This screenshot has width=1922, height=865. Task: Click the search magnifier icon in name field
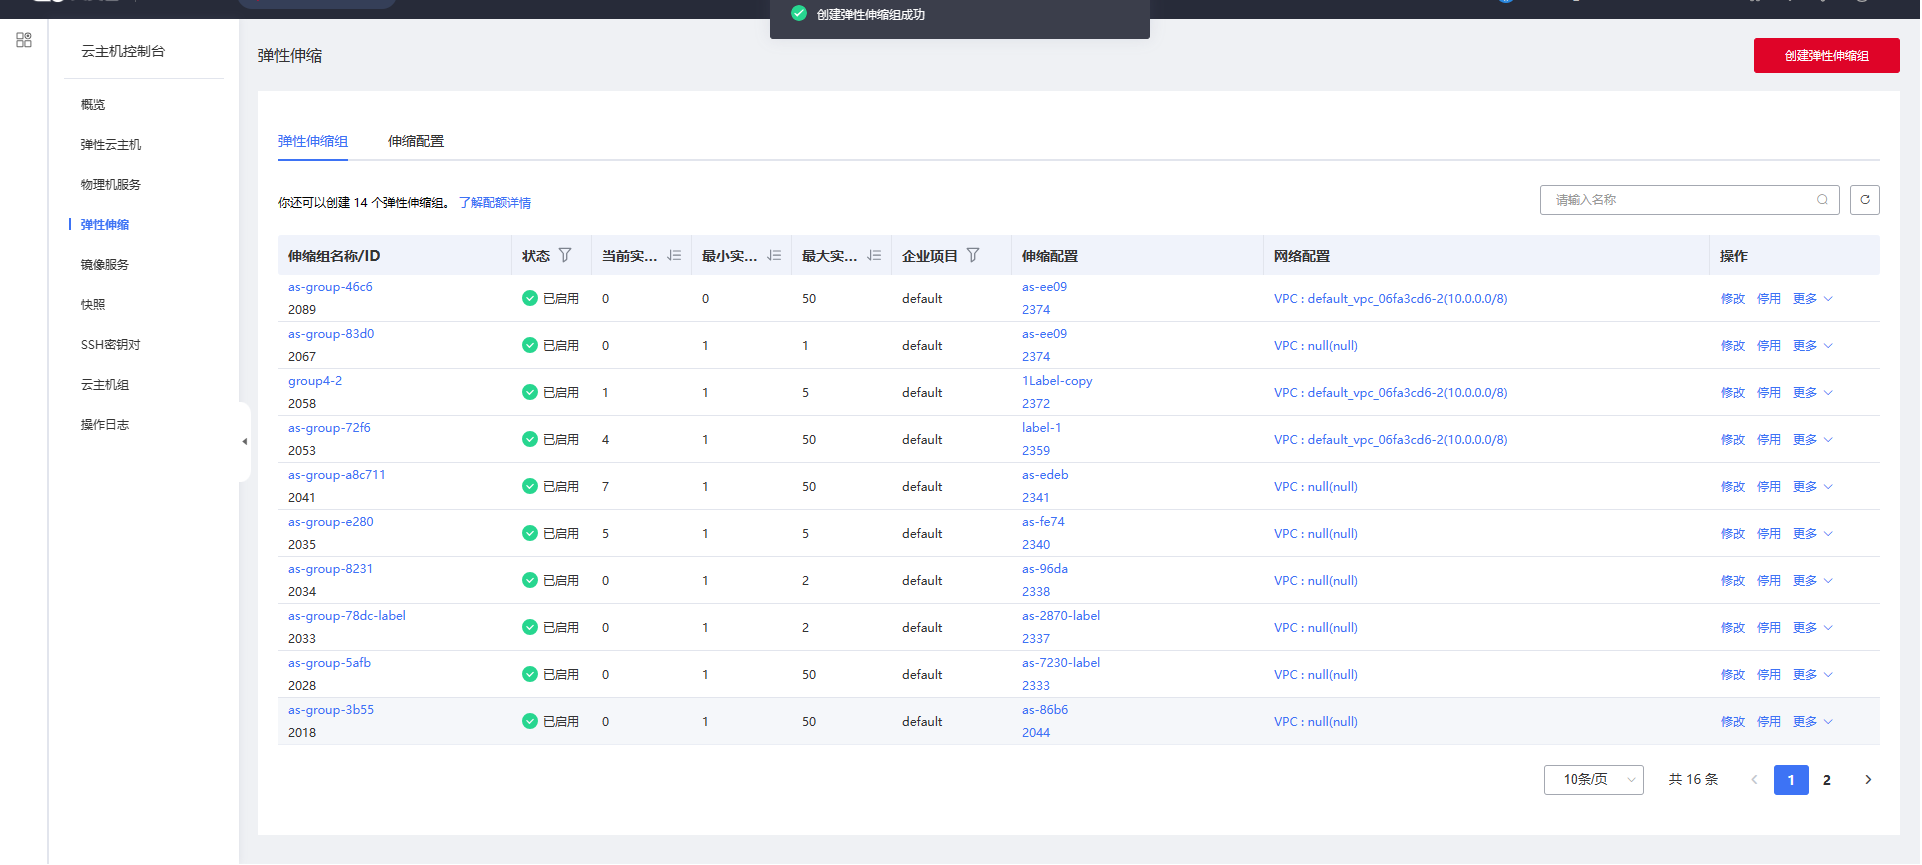1822,200
